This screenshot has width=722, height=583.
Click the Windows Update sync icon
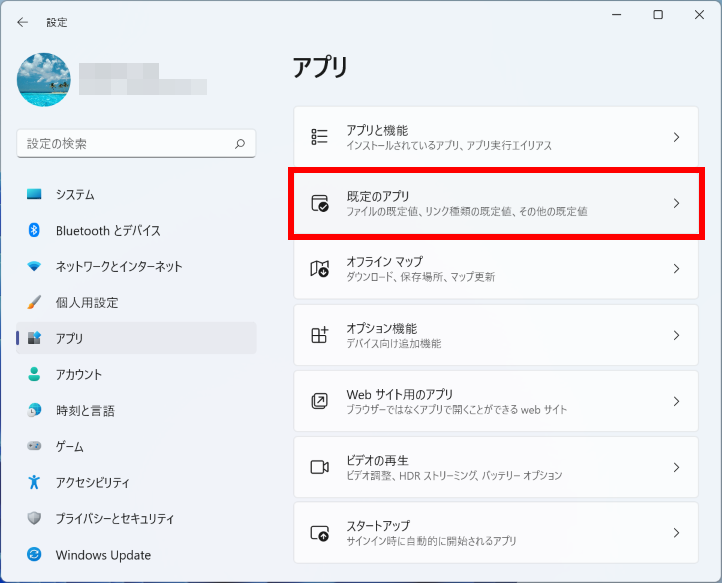pos(34,554)
